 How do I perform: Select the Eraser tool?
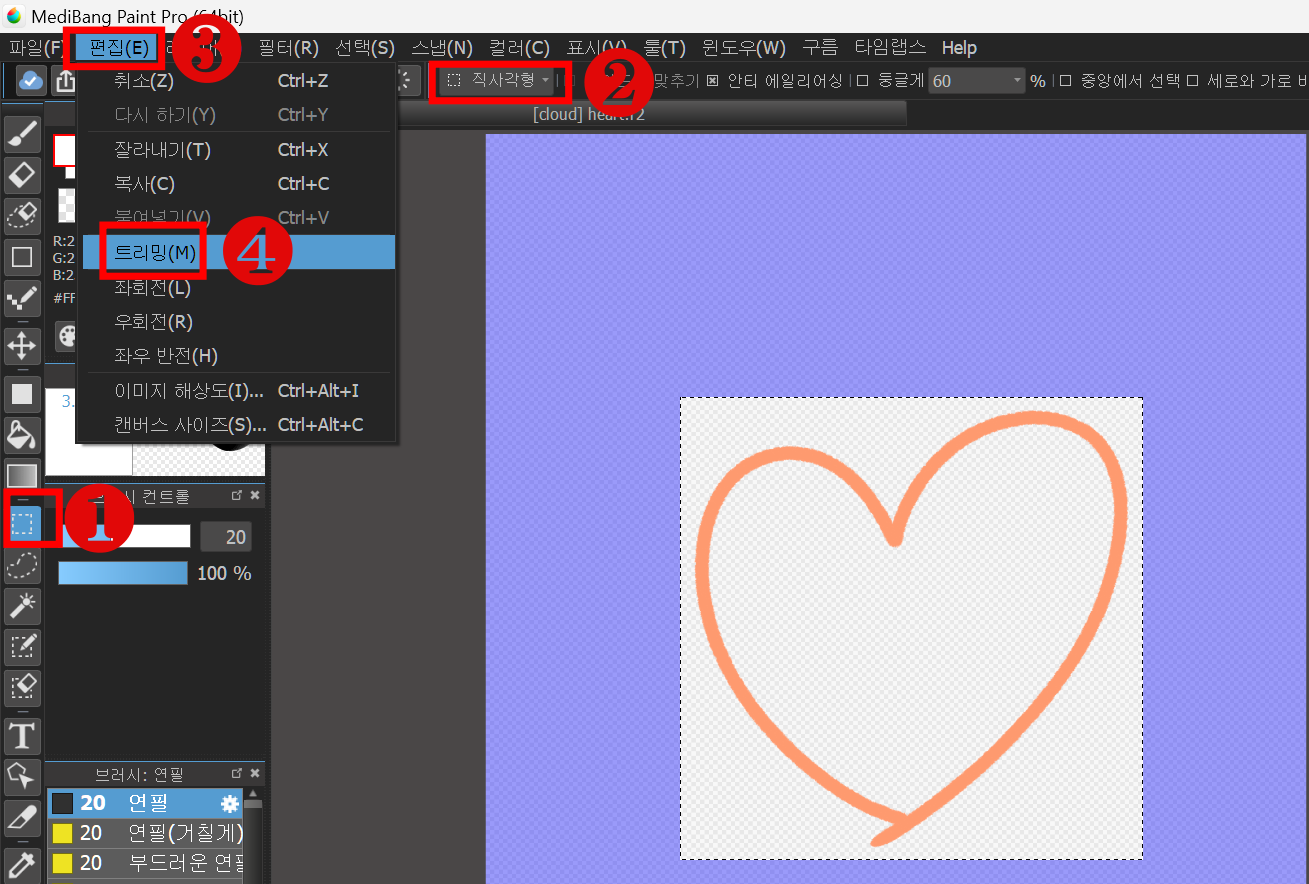tap(22, 175)
